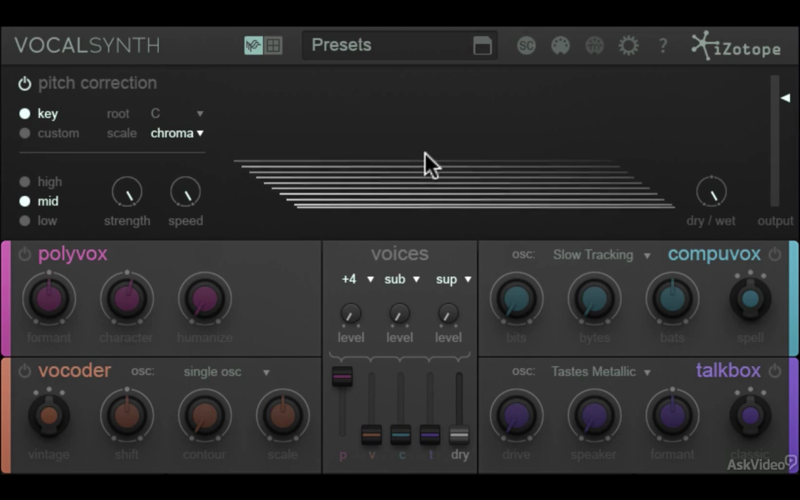Open help with the question mark

tap(663, 46)
